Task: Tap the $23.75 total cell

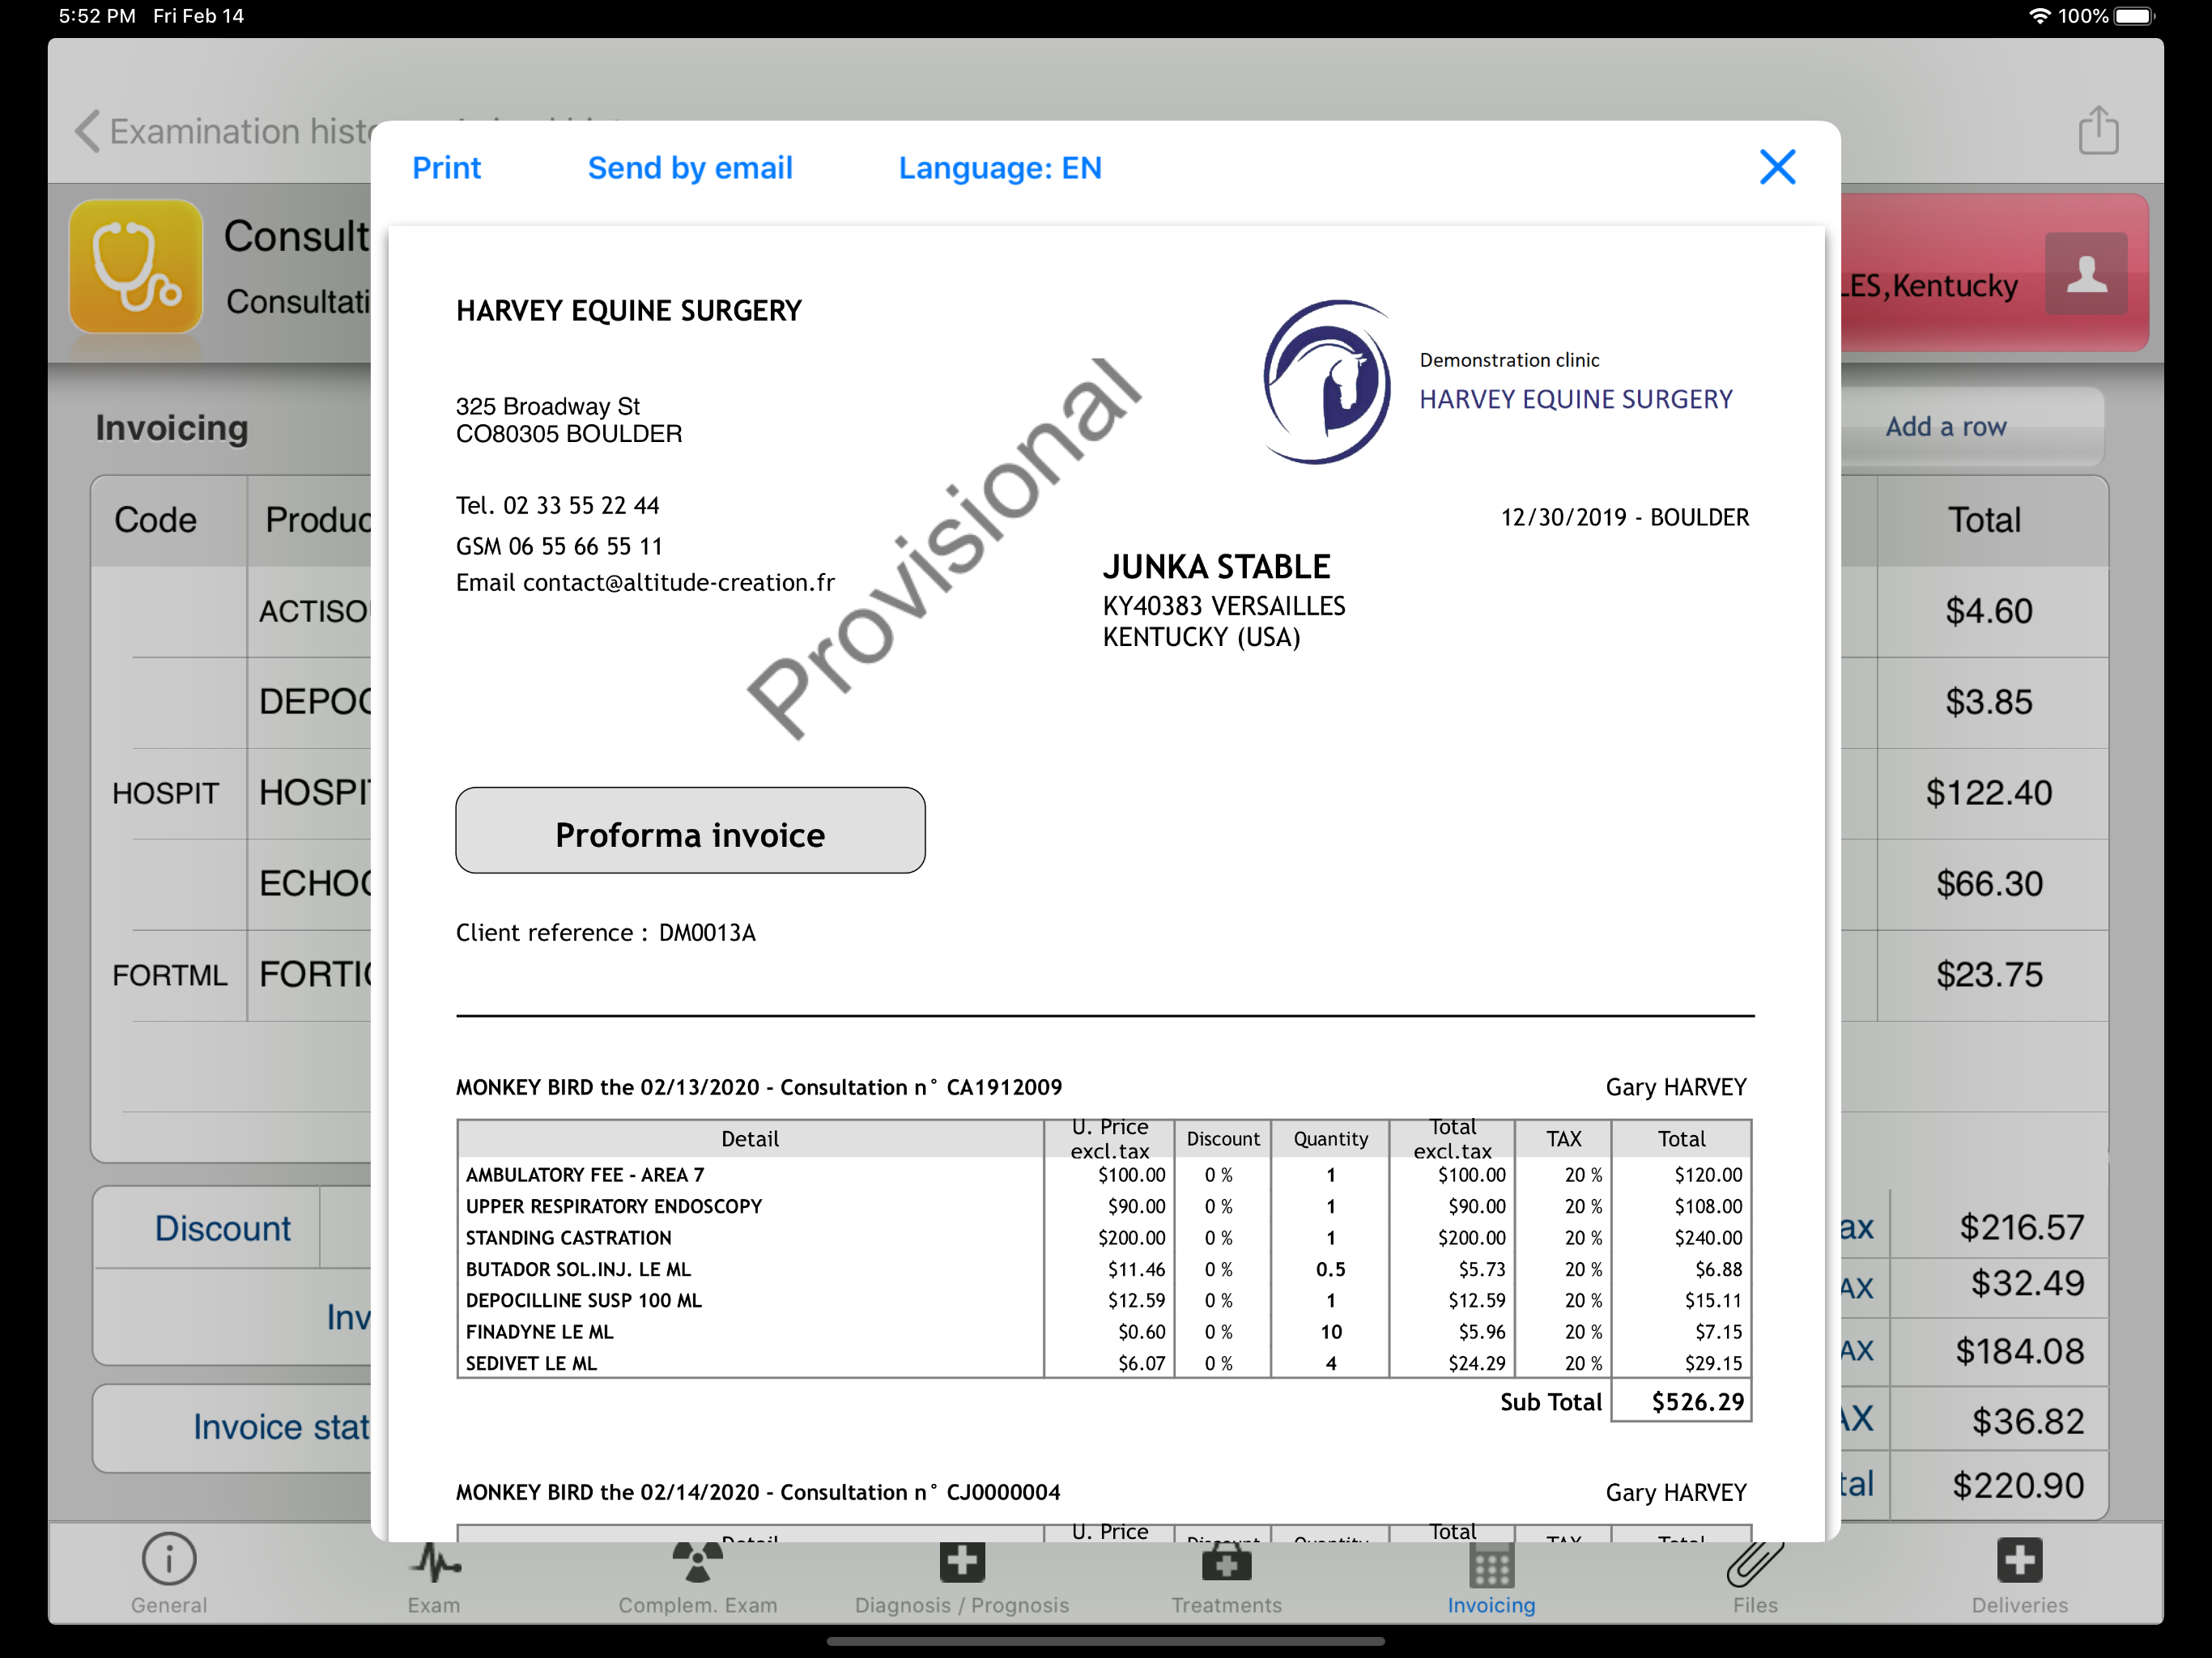Action: 1989,975
